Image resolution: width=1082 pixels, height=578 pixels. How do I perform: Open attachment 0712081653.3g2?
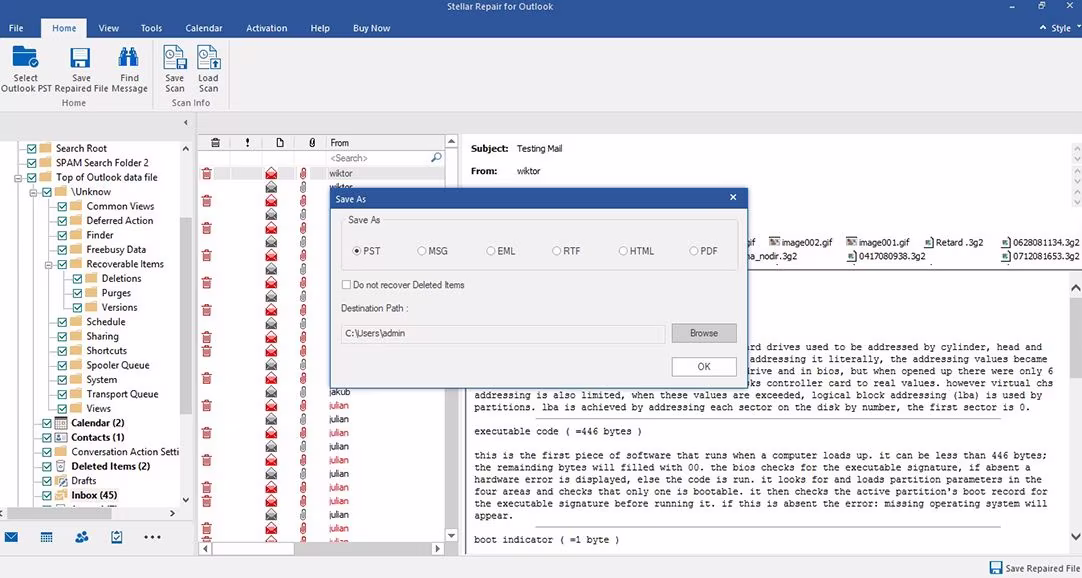1040,257
